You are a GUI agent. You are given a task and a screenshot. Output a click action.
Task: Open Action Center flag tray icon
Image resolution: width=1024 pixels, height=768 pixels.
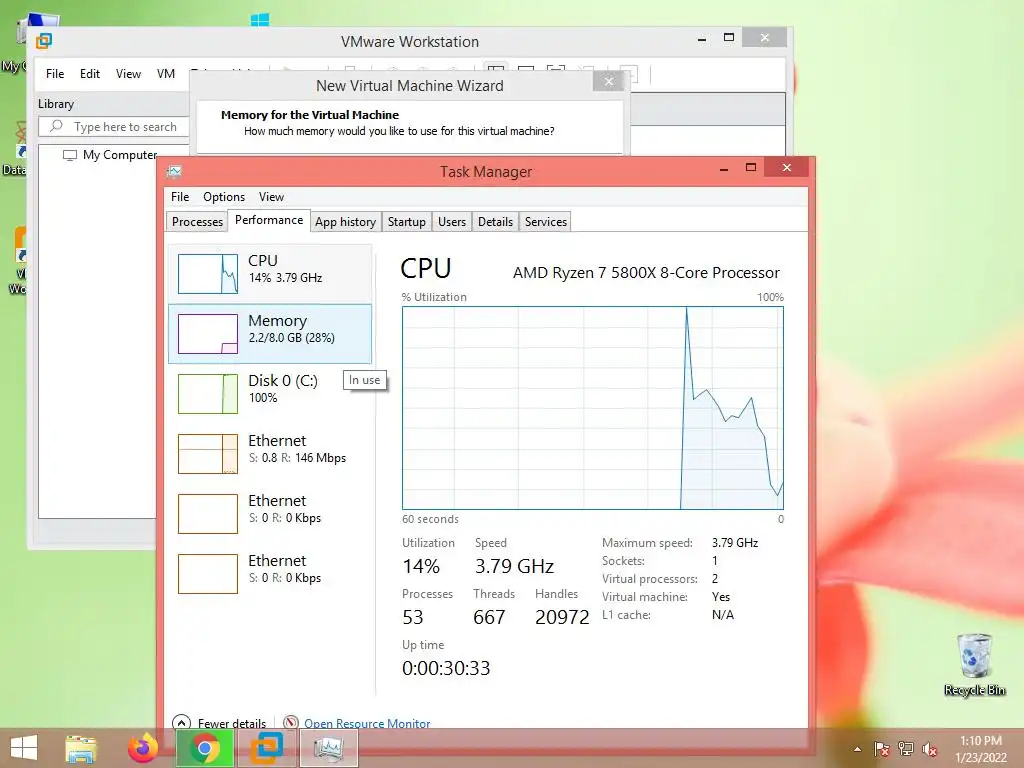coord(881,749)
